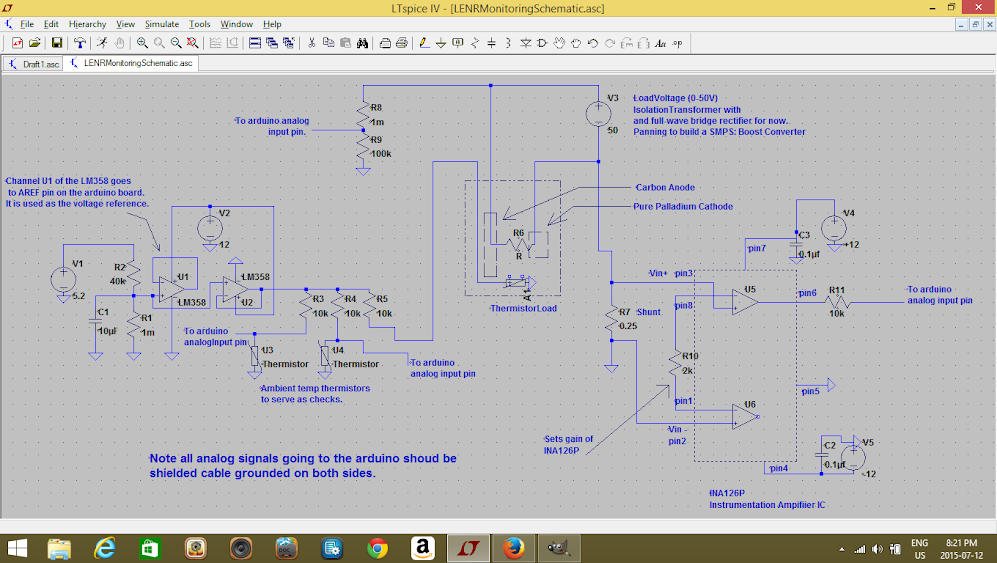The width and height of the screenshot is (997, 563).
Task: Open the Amazon app from the taskbar
Action: pyautogui.click(x=423, y=548)
